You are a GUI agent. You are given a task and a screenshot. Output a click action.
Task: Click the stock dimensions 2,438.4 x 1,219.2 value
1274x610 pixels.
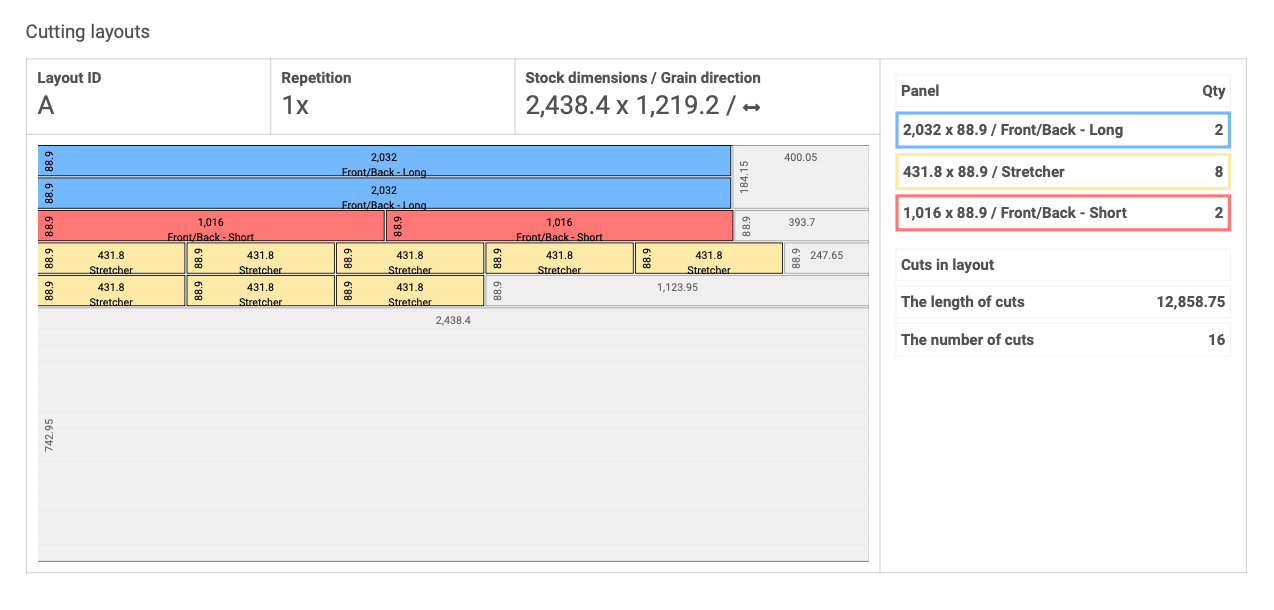tap(624, 106)
